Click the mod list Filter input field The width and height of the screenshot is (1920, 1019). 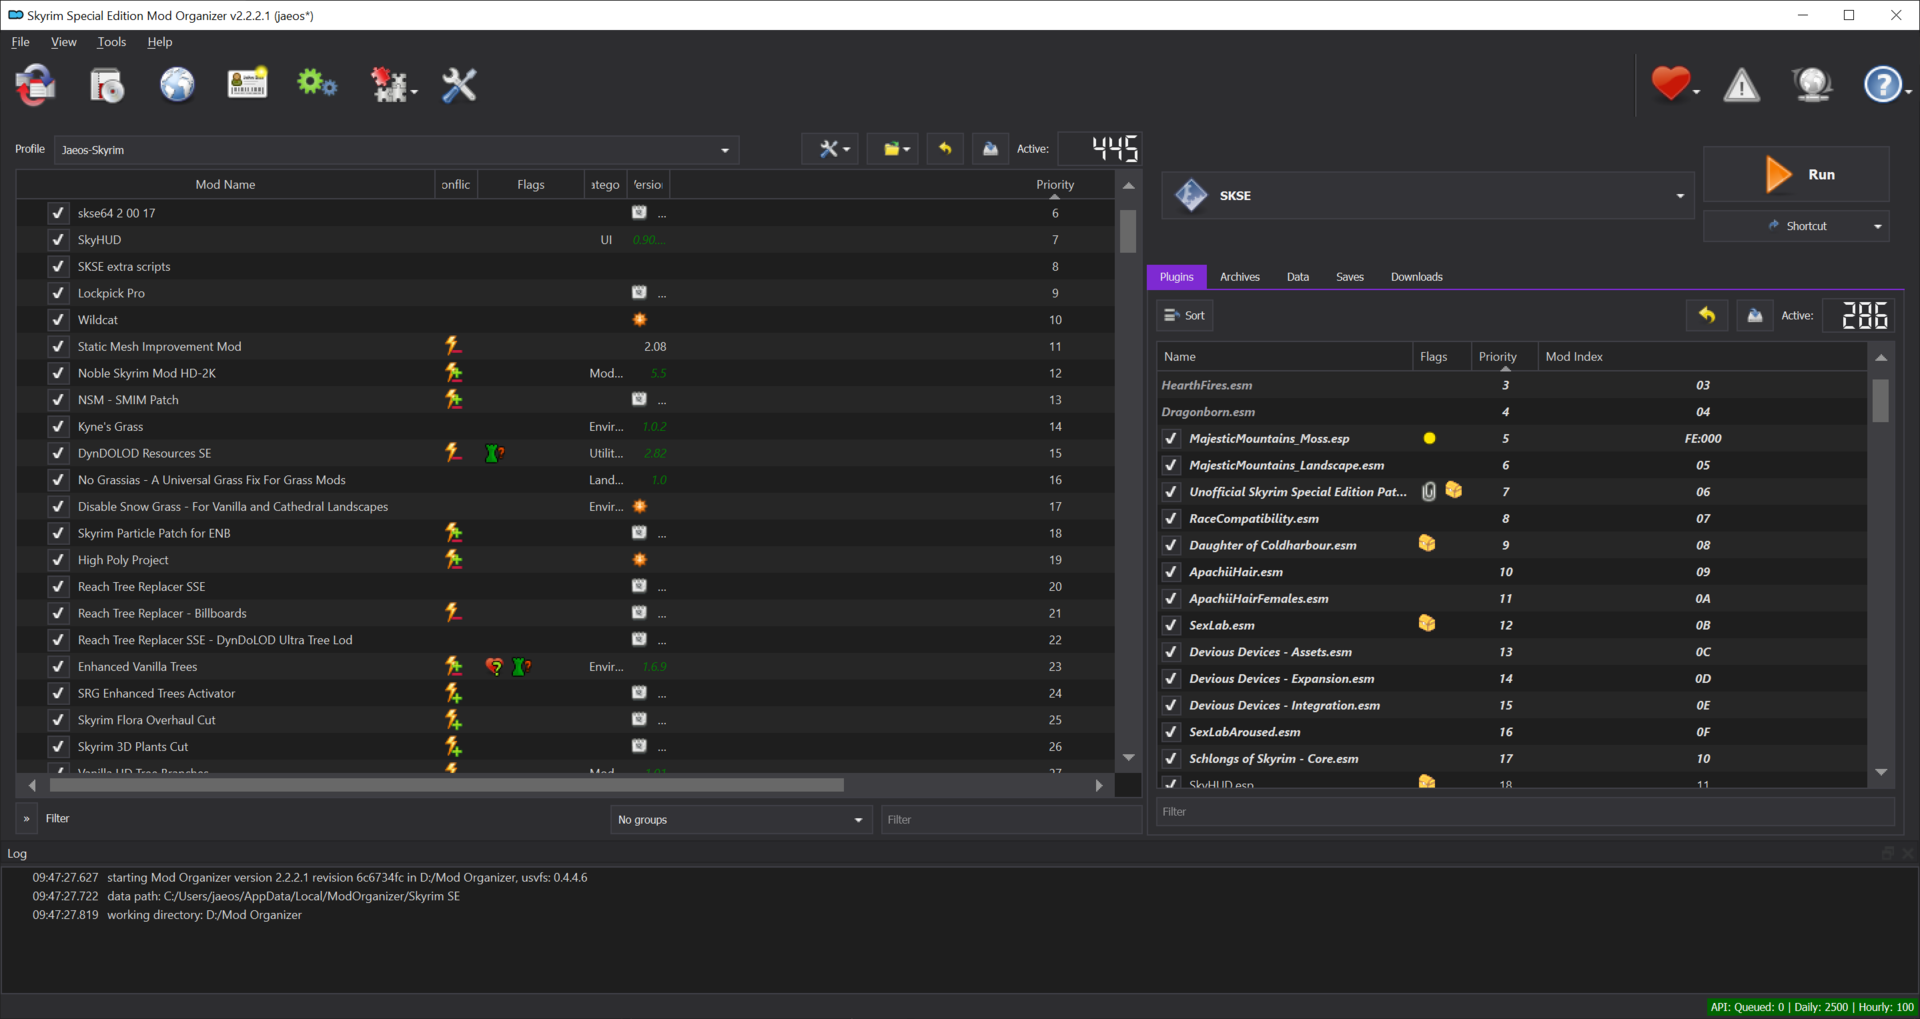pos(1010,819)
